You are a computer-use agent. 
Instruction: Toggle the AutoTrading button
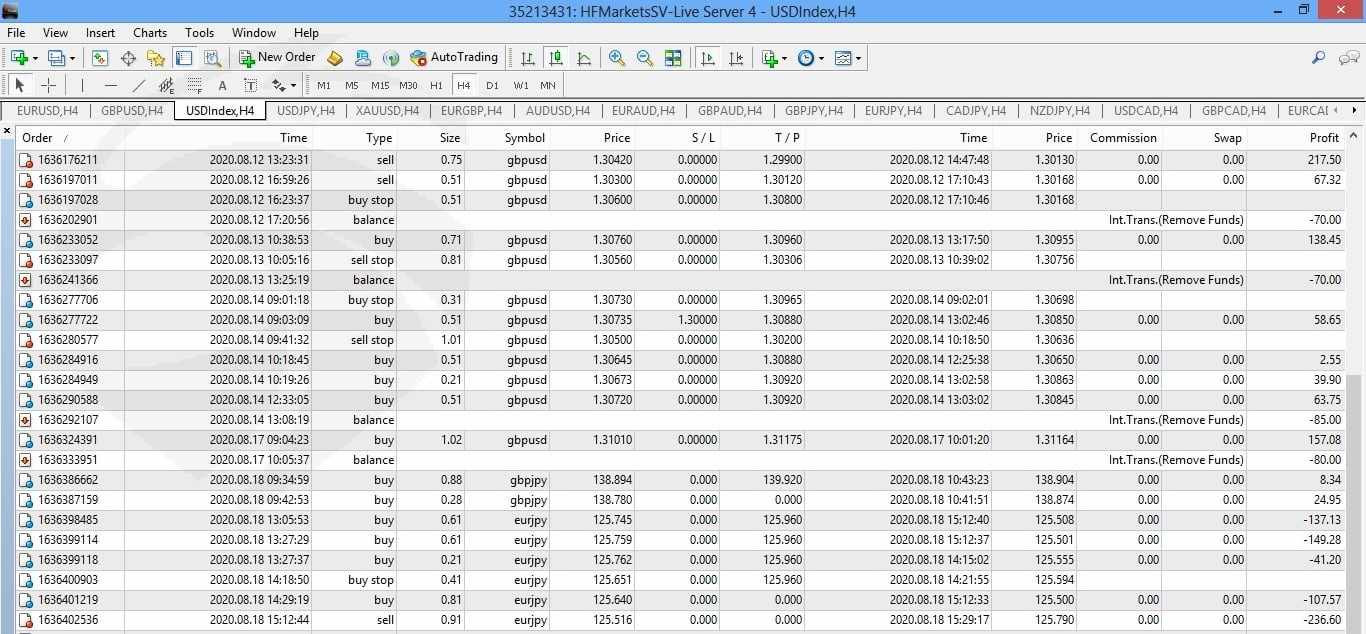pyautogui.click(x=453, y=58)
